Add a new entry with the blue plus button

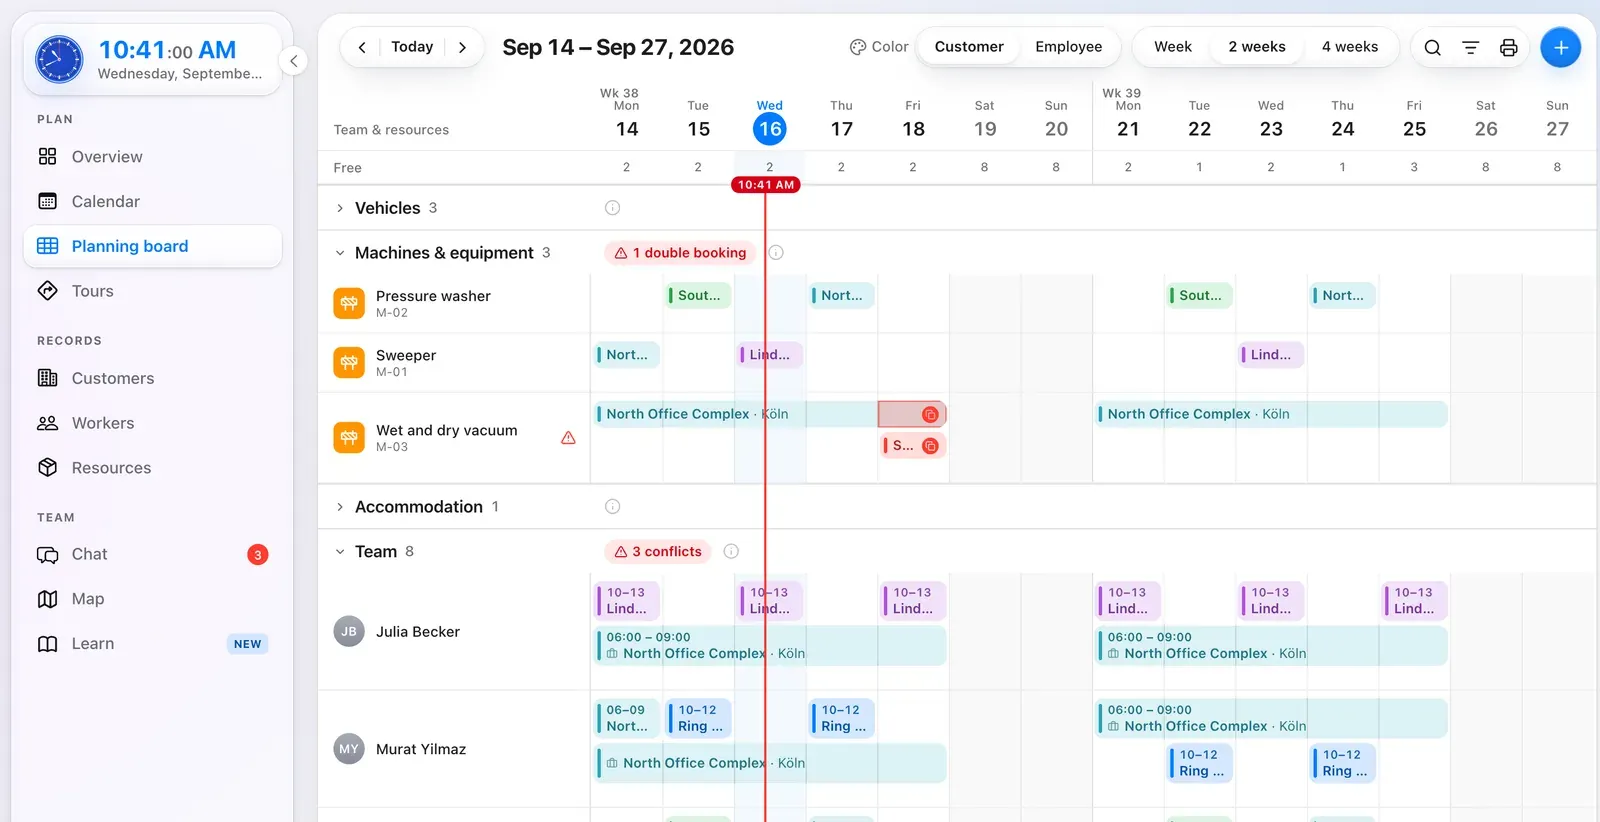coord(1560,47)
